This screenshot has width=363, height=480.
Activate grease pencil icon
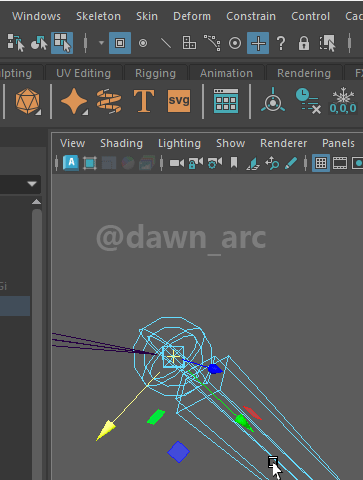291,163
